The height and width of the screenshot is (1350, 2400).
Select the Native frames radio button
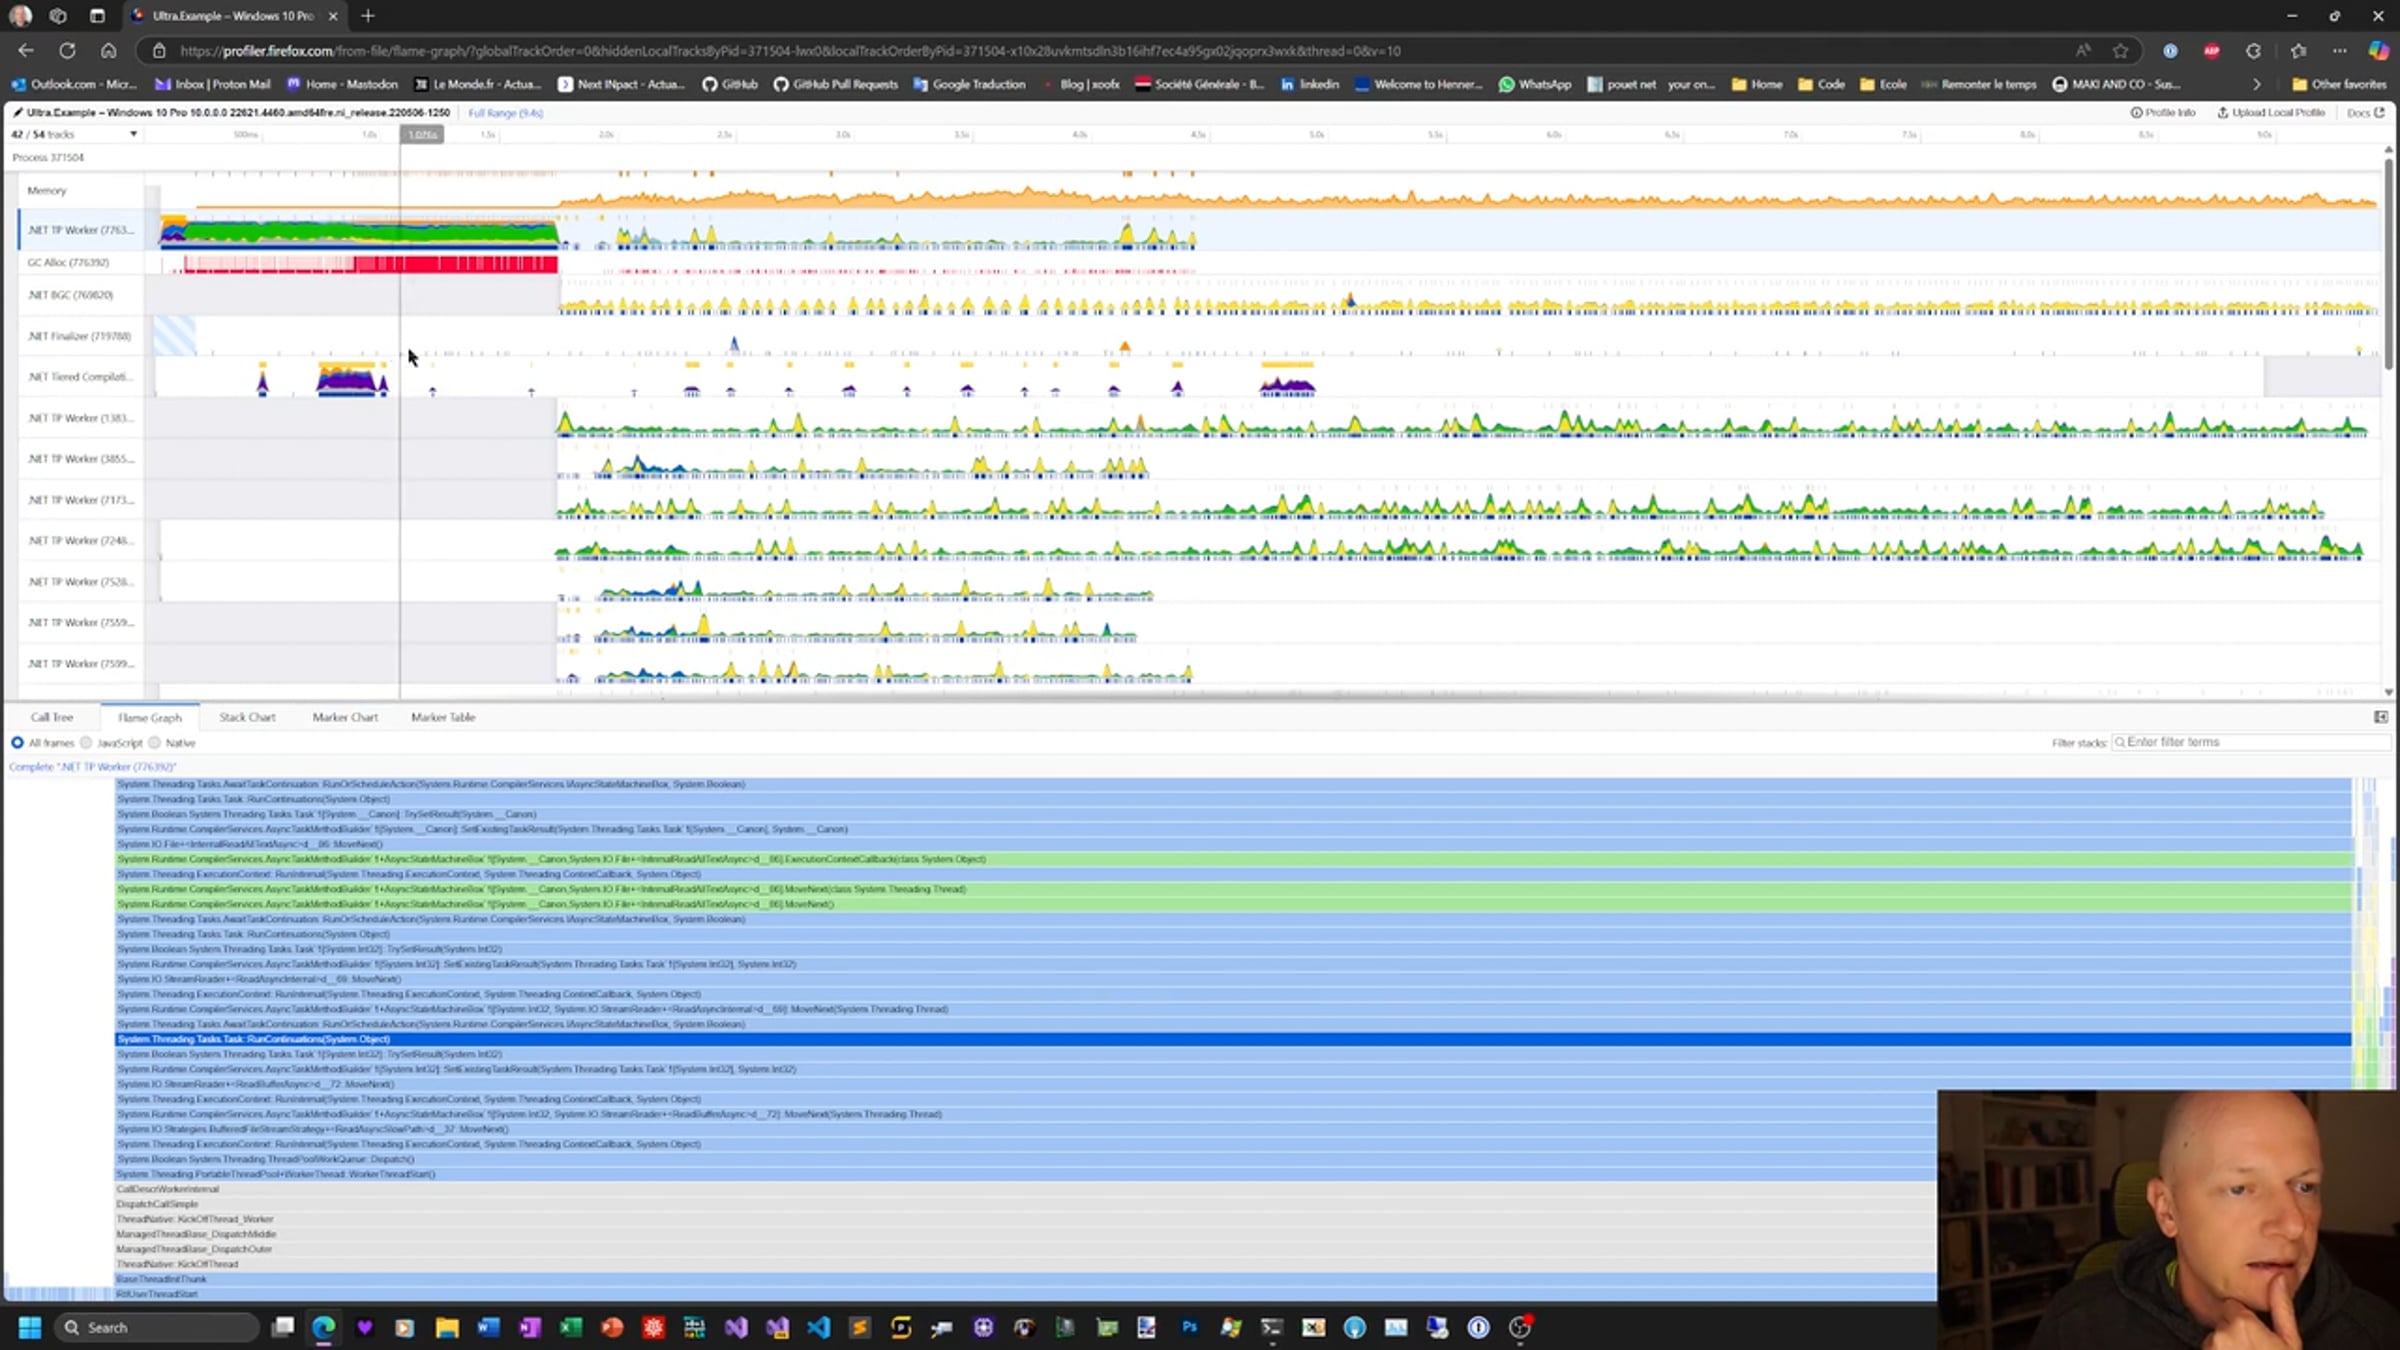[x=155, y=743]
